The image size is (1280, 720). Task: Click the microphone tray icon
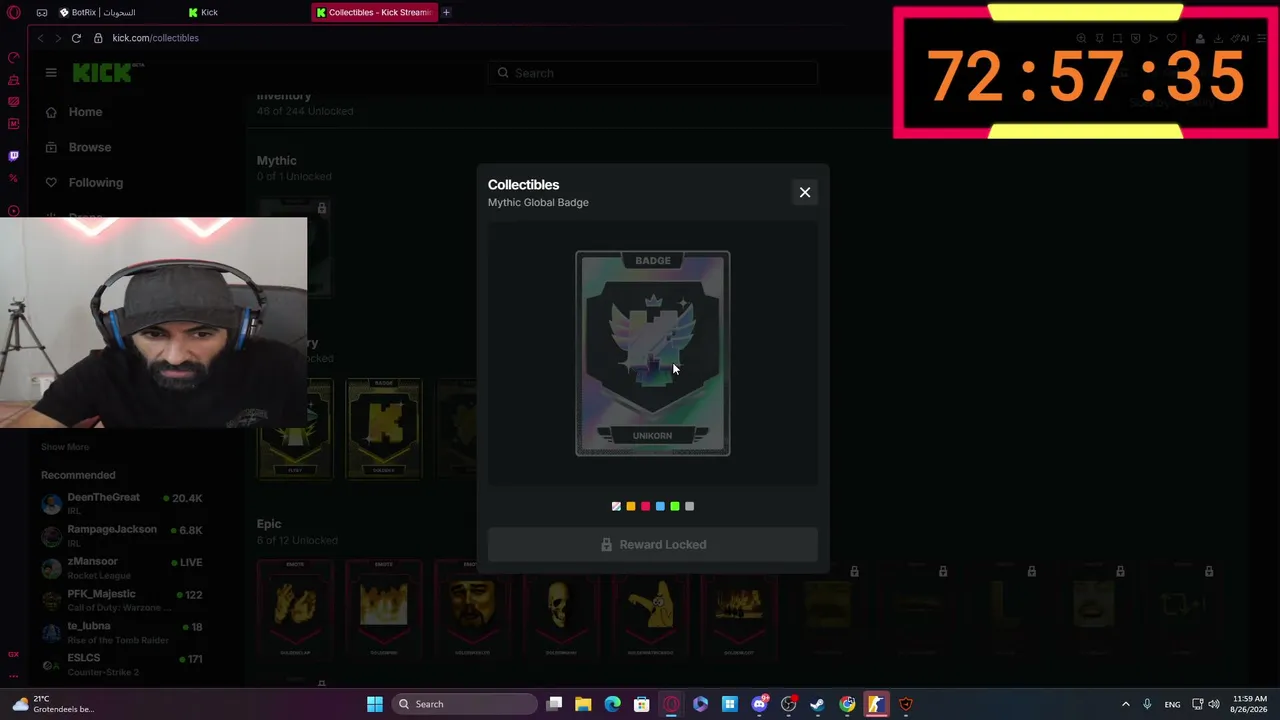click(1147, 704)
